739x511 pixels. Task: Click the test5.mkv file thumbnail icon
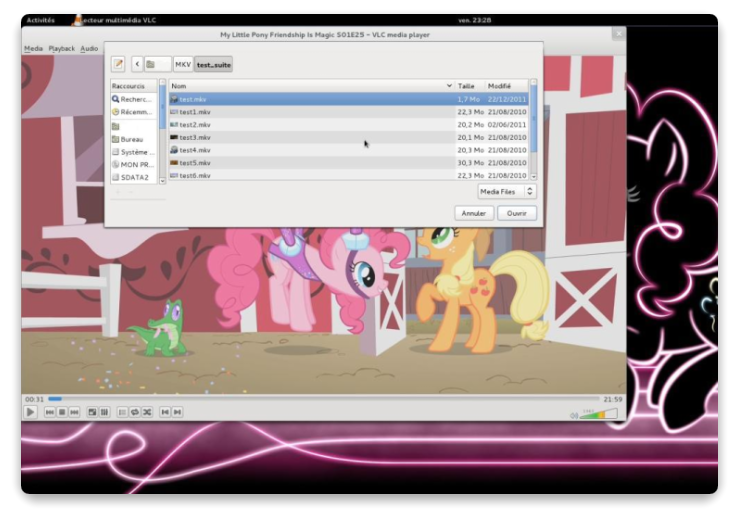(x=174, y=163)
